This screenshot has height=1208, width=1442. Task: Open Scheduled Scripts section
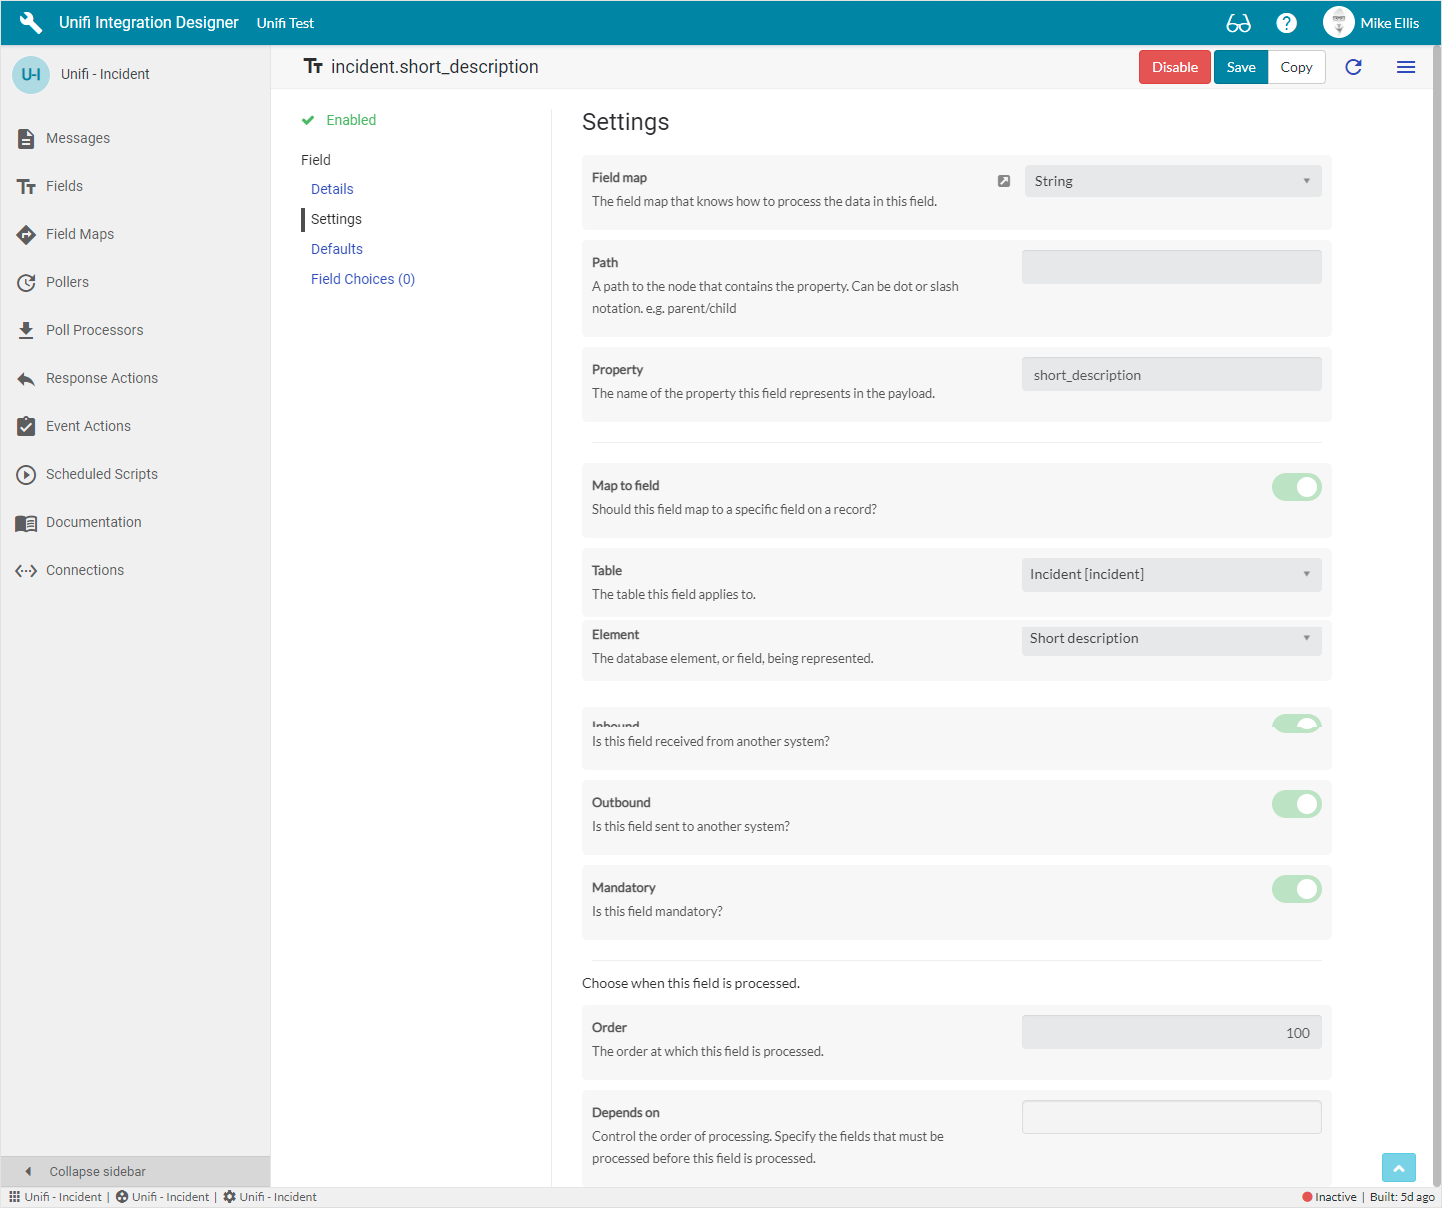pos(101,474)
